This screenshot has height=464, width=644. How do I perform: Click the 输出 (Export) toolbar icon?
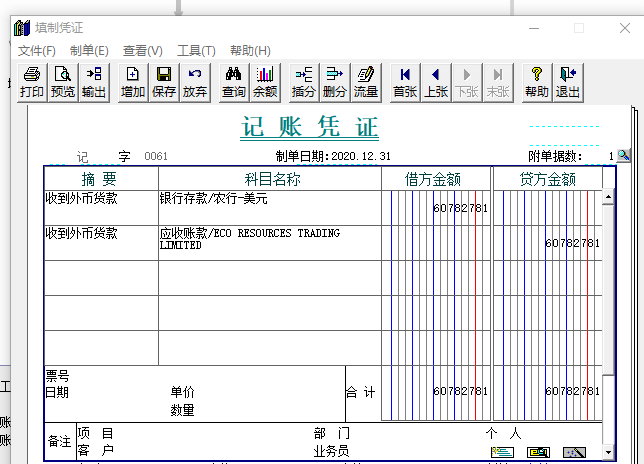point(94,83)
